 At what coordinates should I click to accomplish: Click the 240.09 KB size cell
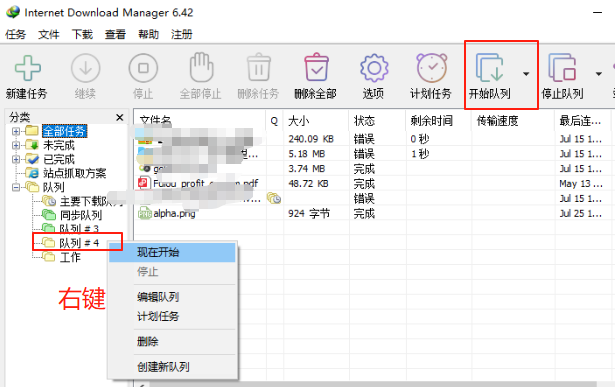311,139
